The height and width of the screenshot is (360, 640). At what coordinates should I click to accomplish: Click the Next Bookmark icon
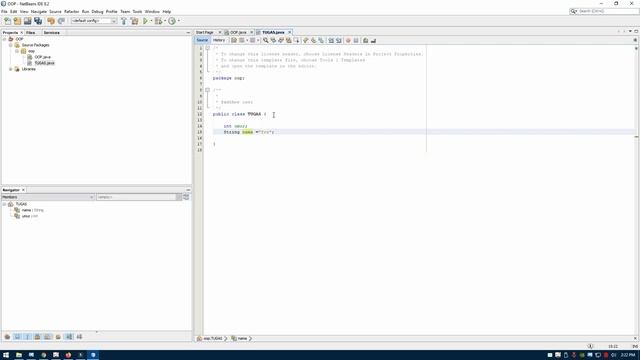313,40
